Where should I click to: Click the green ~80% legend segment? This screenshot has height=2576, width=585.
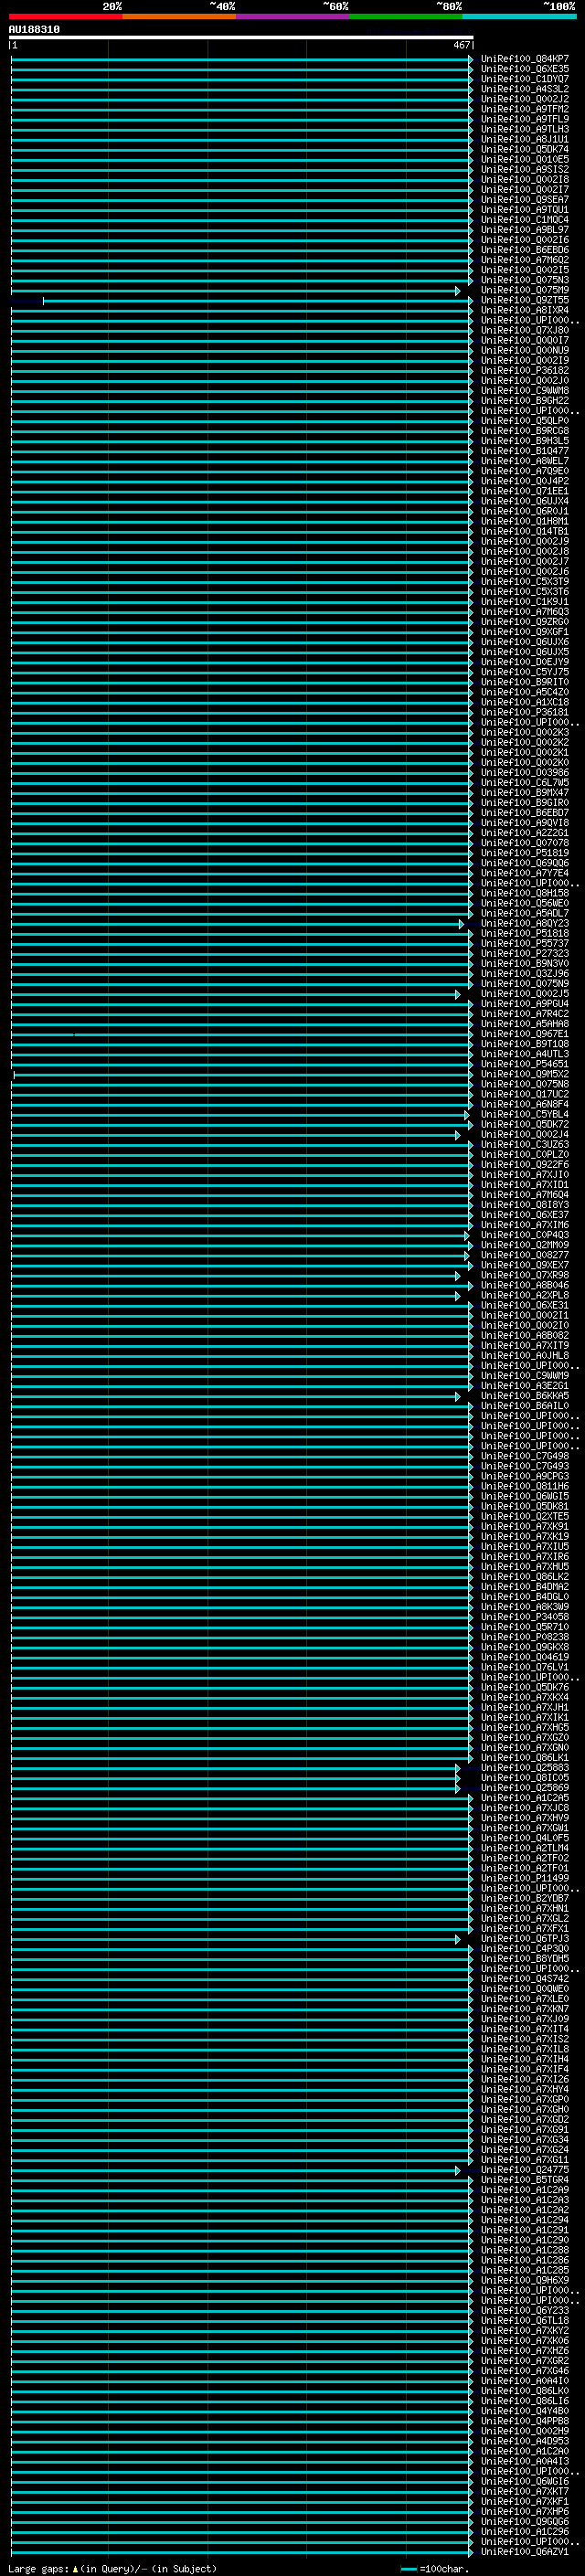point(406,16)
